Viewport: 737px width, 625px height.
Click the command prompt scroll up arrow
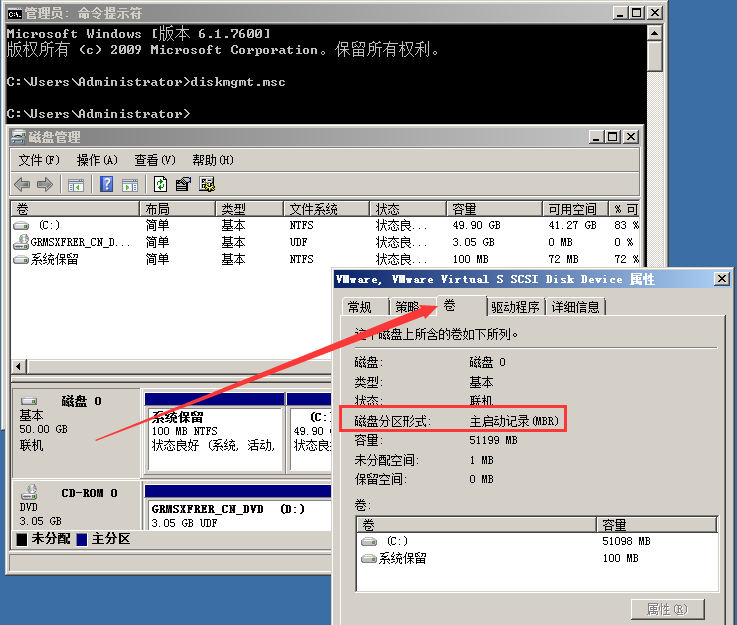point(654,33)
